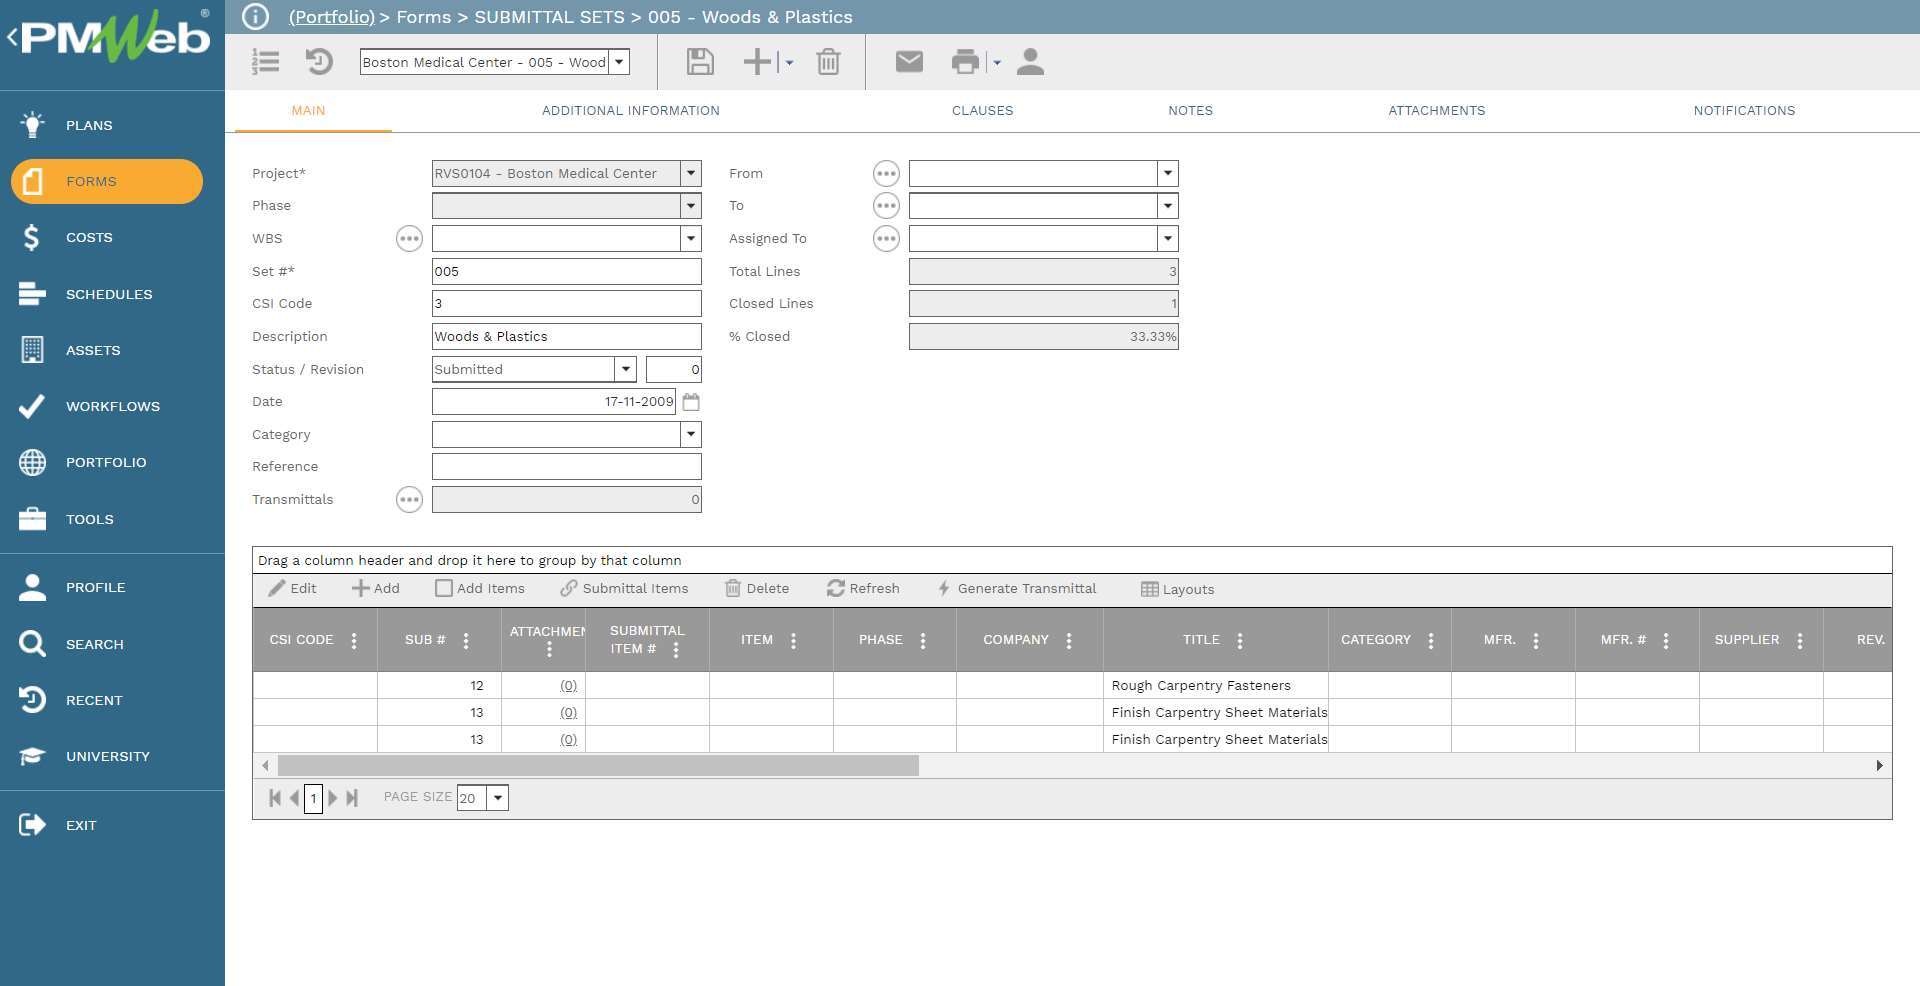Open CSI Code column options menu
Viewport: 1920px width, 986px height.
(354, 640)
